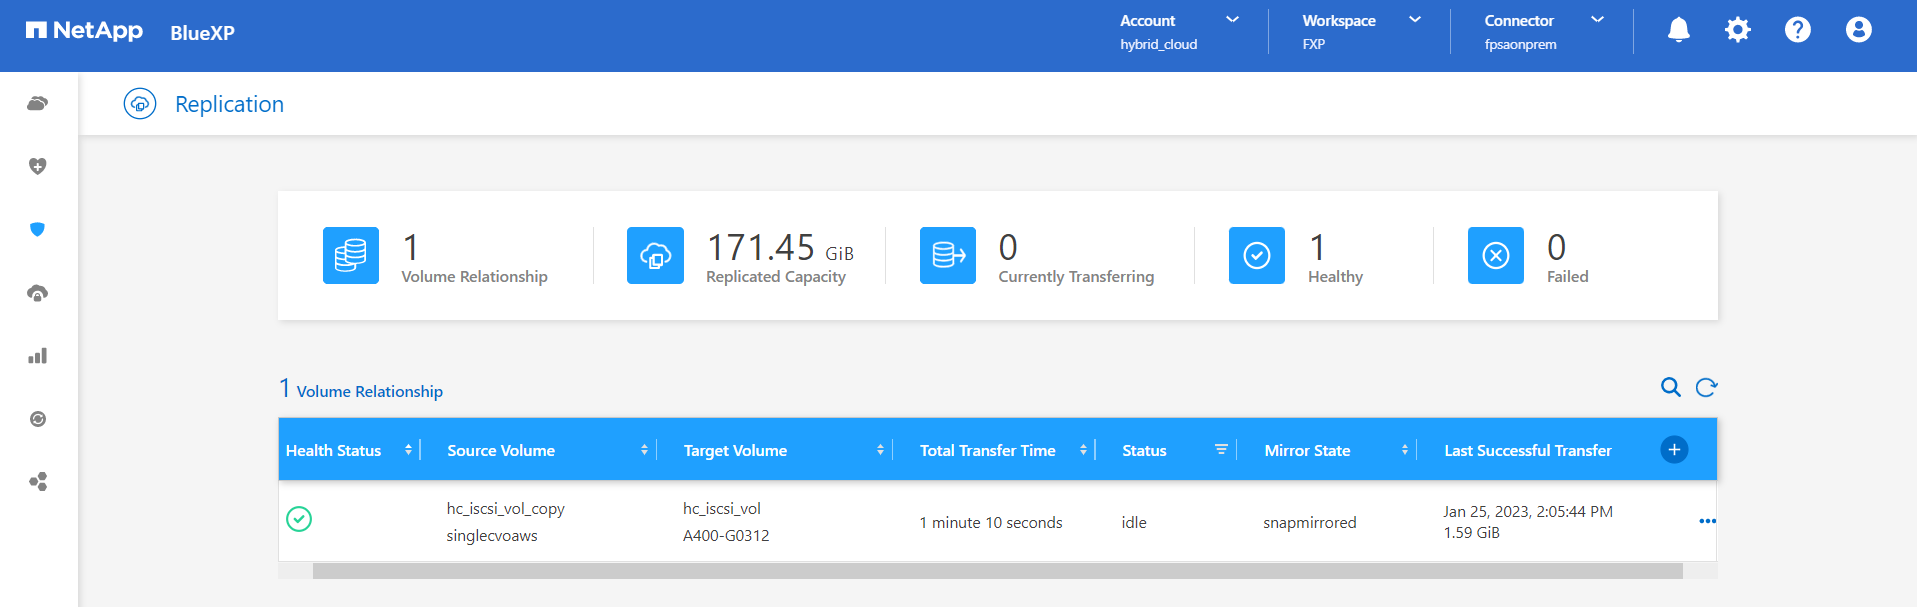This screenshot has width=1917, height=607.
Task: Click the Last Successful Transfer header
Action: tap(1528, 451)
